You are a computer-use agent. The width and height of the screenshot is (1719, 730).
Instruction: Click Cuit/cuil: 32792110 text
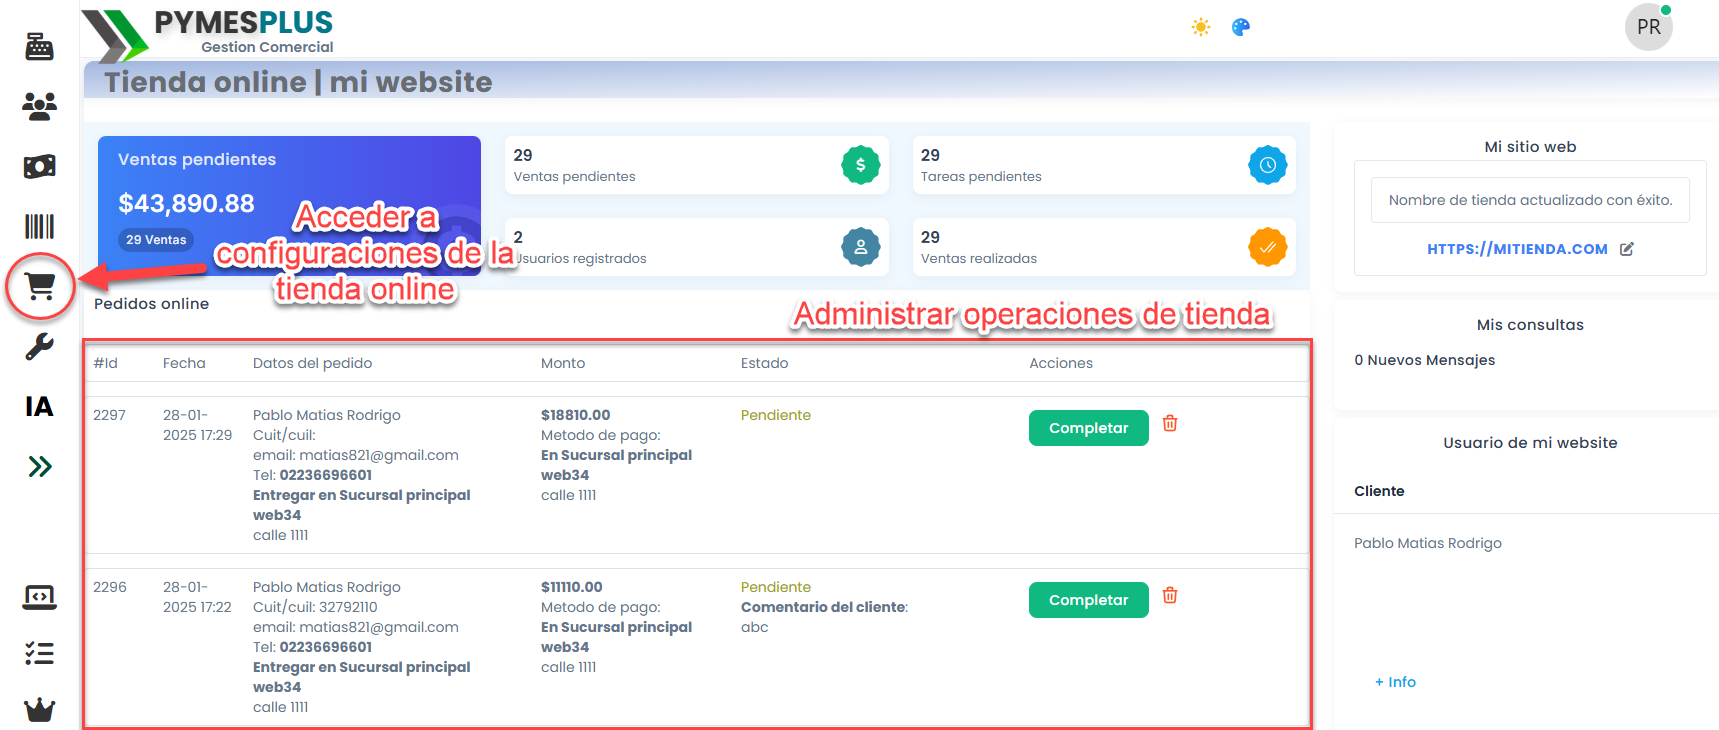(315, 607)
